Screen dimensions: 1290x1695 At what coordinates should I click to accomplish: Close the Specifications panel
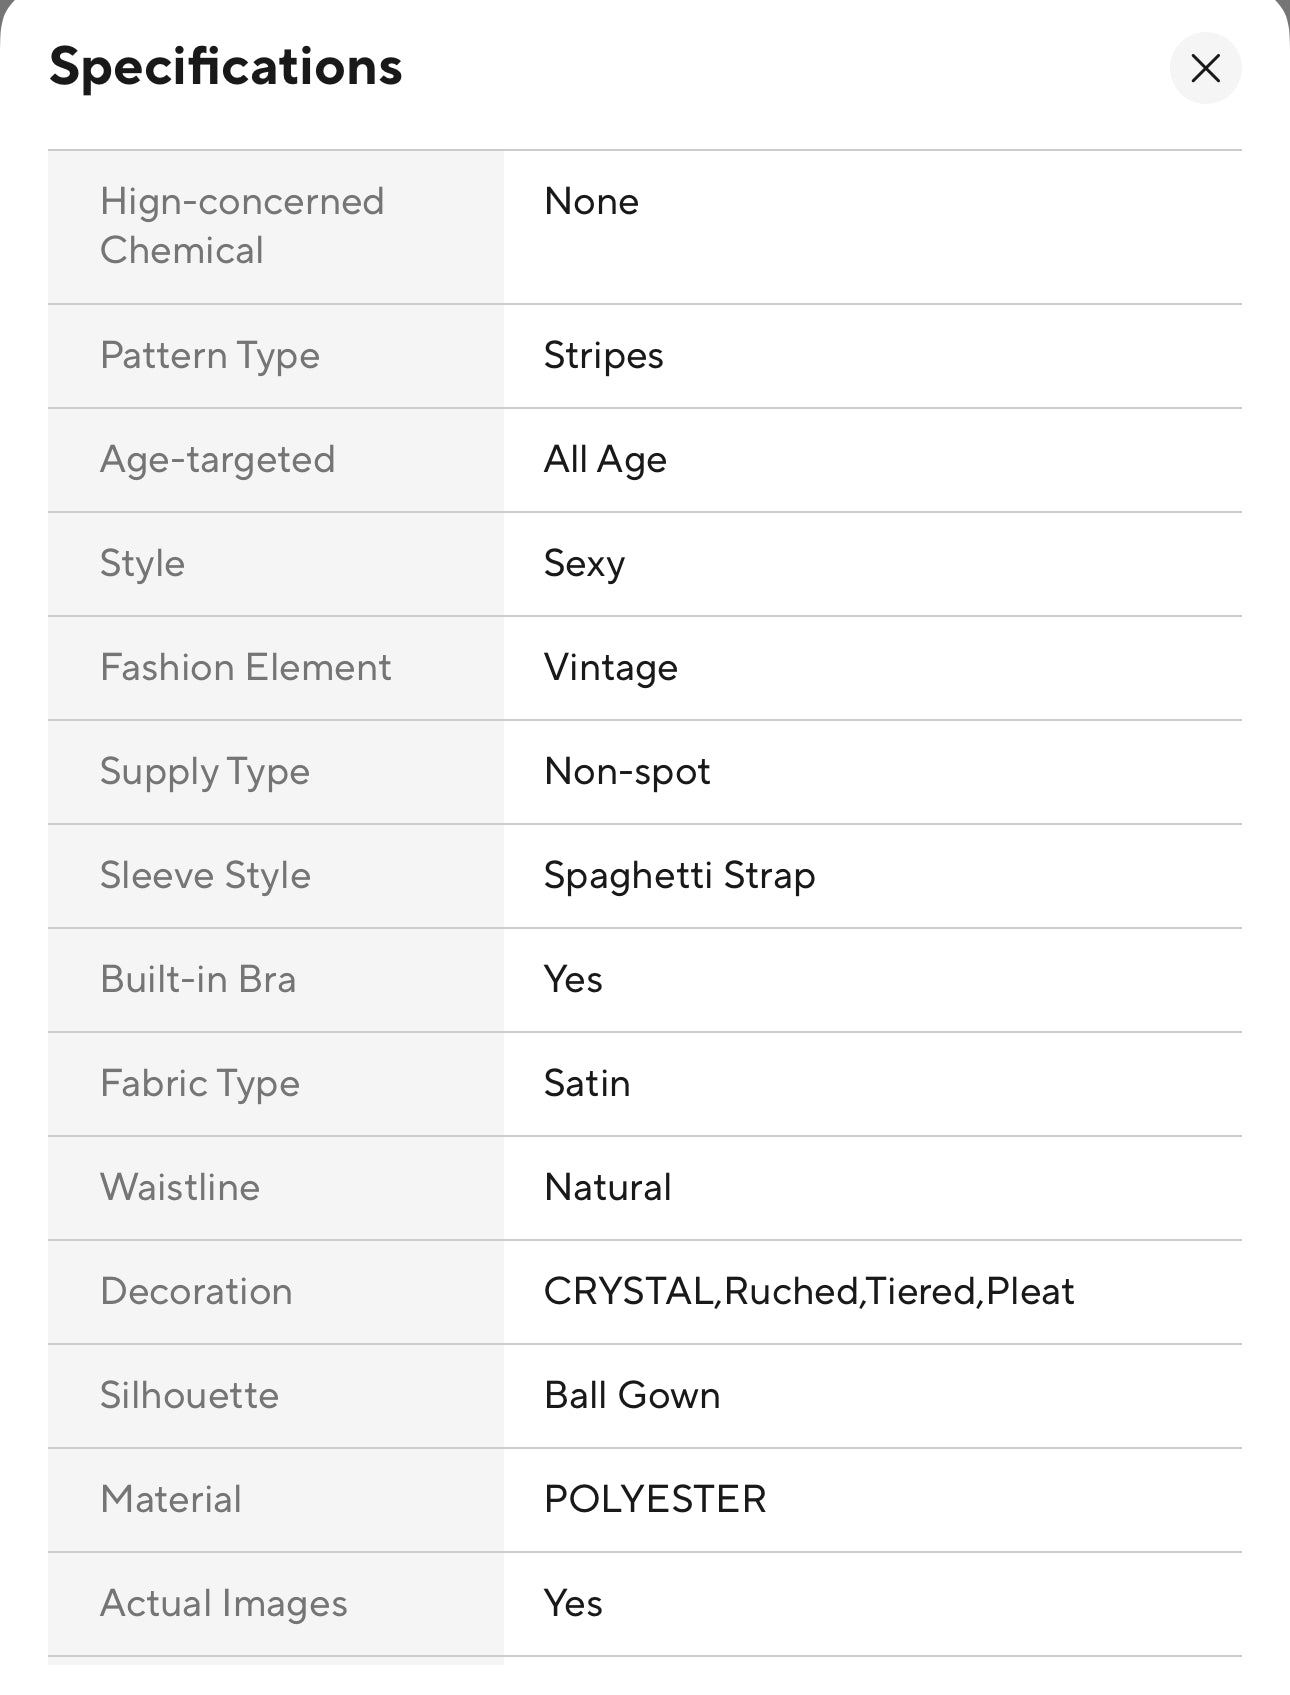point(1205,68)
